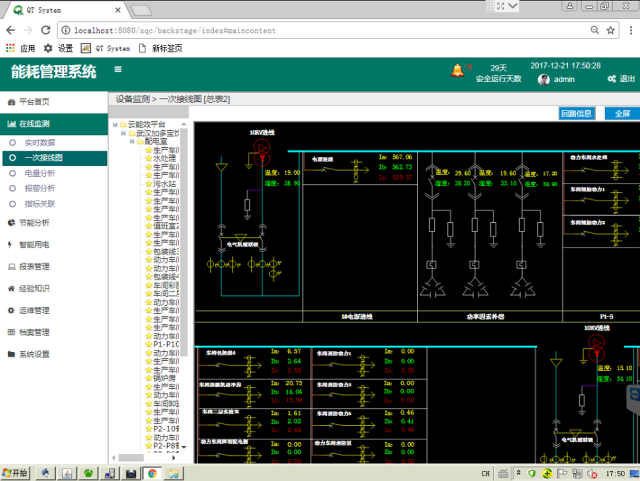Select the 实时数据 radio item

click(x=41, y=144)
